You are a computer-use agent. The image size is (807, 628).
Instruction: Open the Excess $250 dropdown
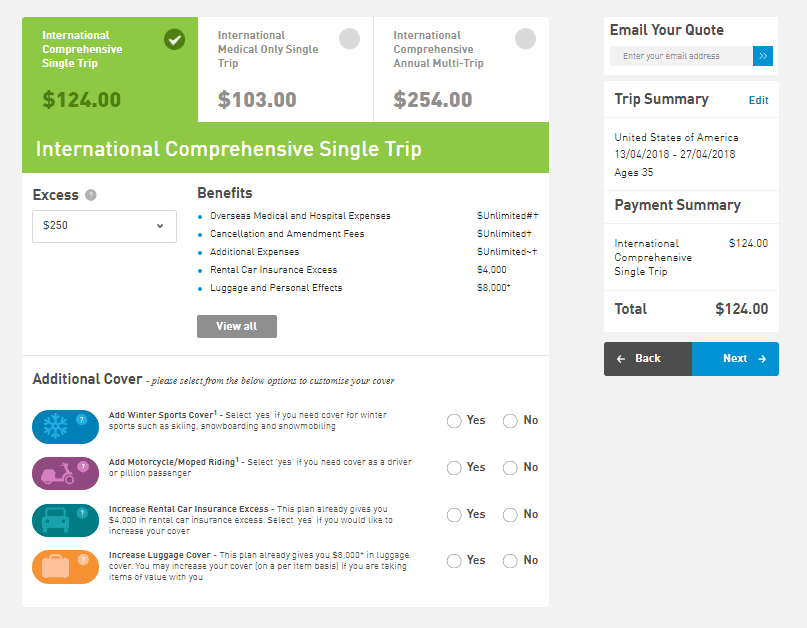click(104, 226)
